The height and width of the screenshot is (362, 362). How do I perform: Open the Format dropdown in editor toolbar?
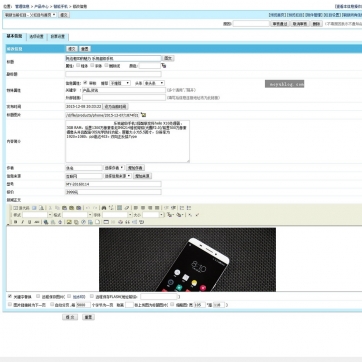coord(77,215)
